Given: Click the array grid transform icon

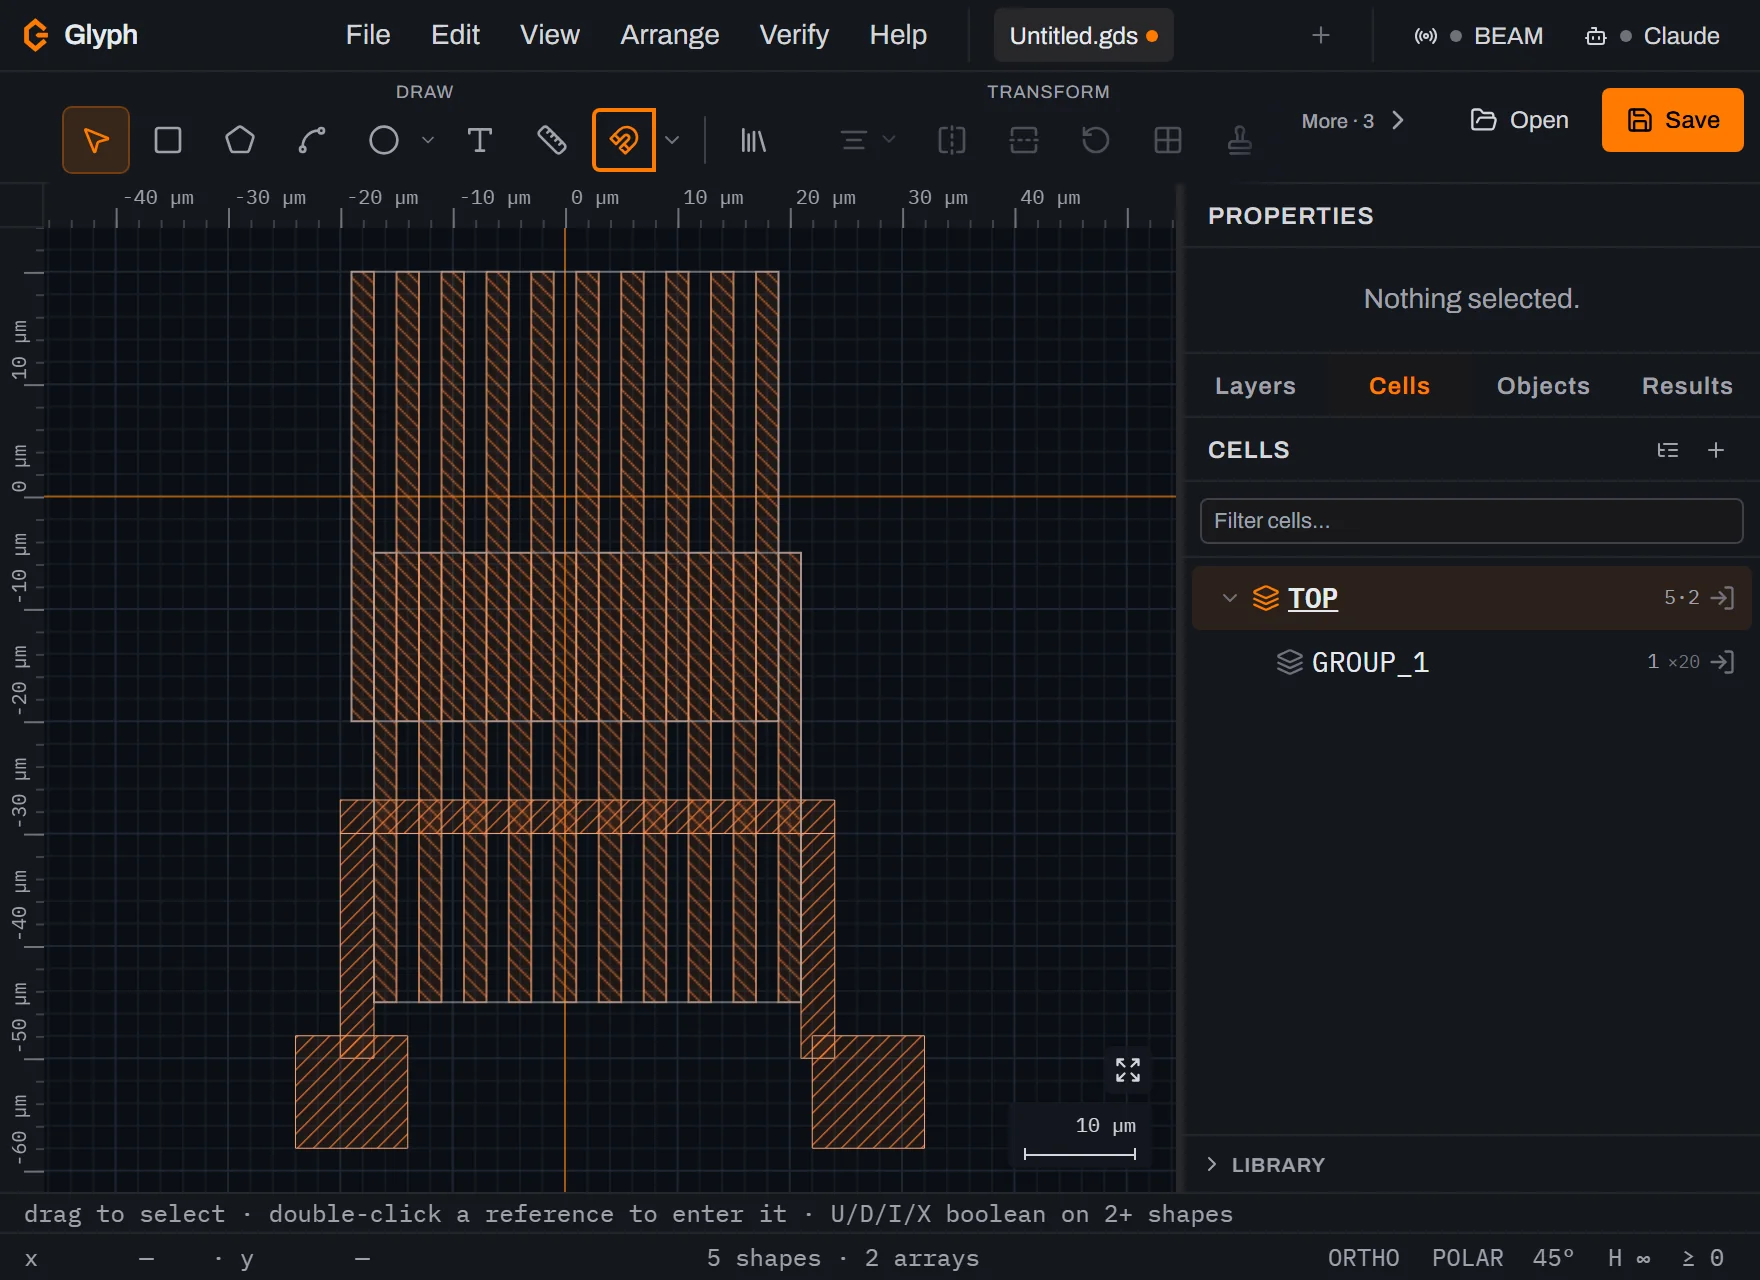Looking at the screenshot, I should [1168, 140].
